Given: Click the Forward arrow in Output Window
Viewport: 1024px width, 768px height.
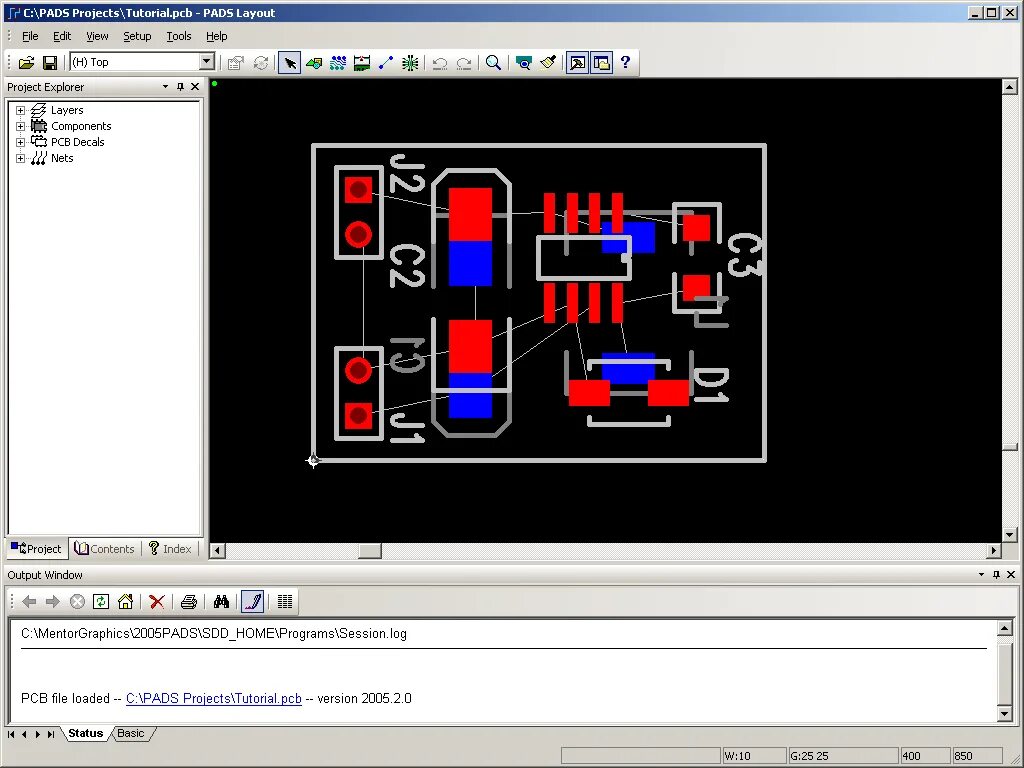Looking at the screenshot, I should [x=53, y=601].
